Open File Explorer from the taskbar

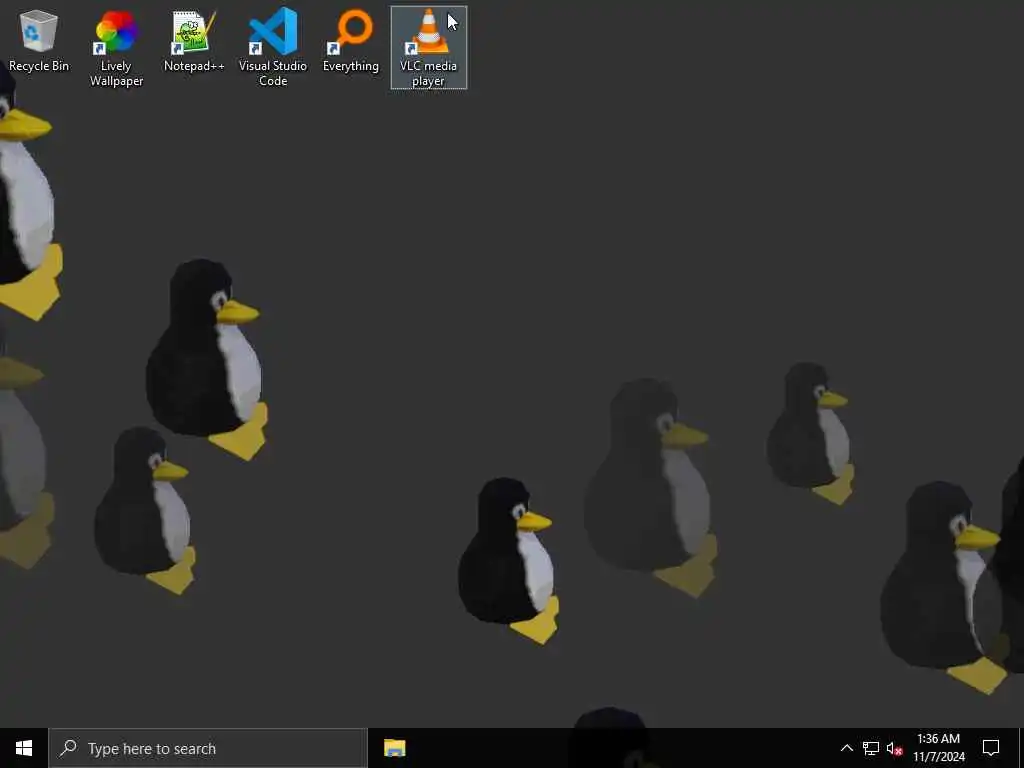[394, 748]
